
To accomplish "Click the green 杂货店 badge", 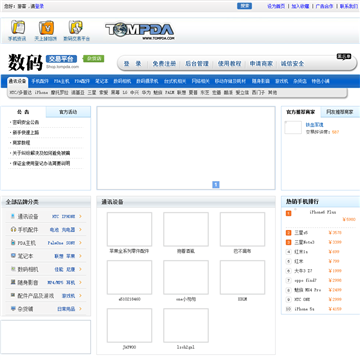I will pyautogui.click(x=94, y=59).
